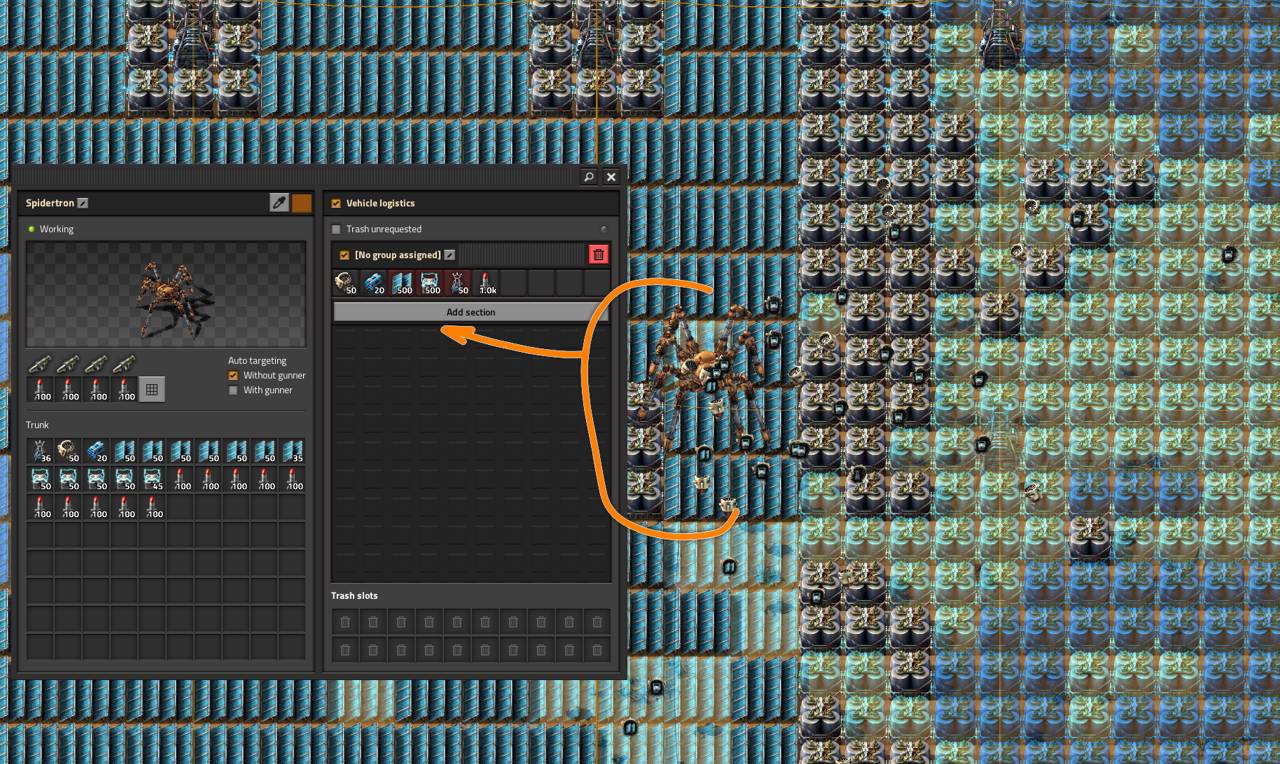Click the Spidertron preview thumbnail
1280x764 pixels.
tap(166, 294)
